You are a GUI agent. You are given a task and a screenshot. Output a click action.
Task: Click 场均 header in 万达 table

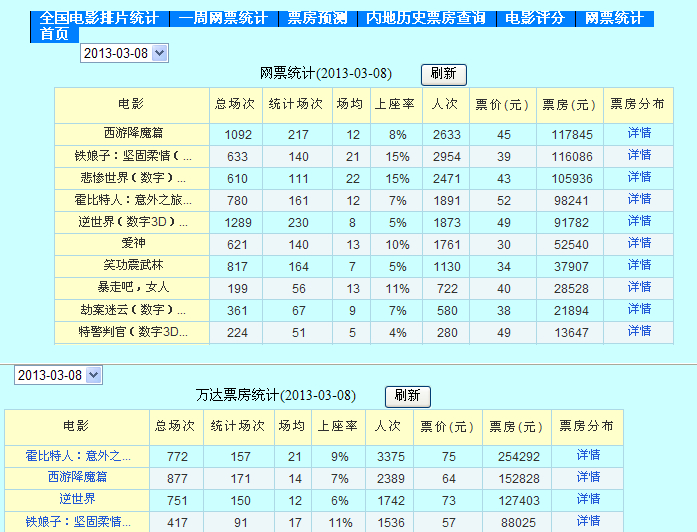click(x=292, y=427)
